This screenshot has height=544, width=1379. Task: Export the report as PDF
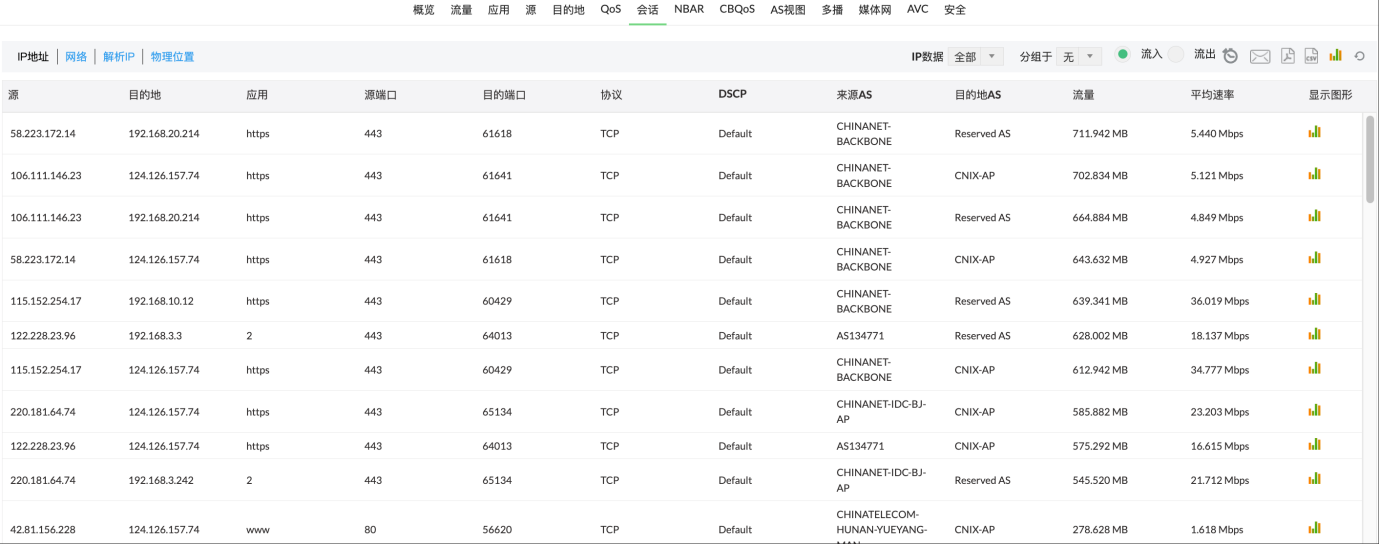coord(1288,56)
